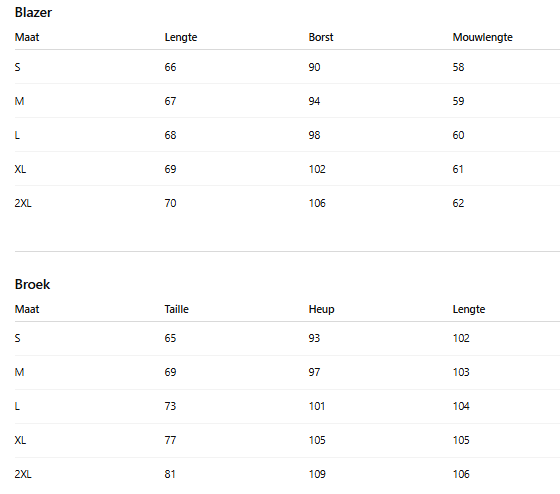Click the Broek Lengte column header

(469, 309)
